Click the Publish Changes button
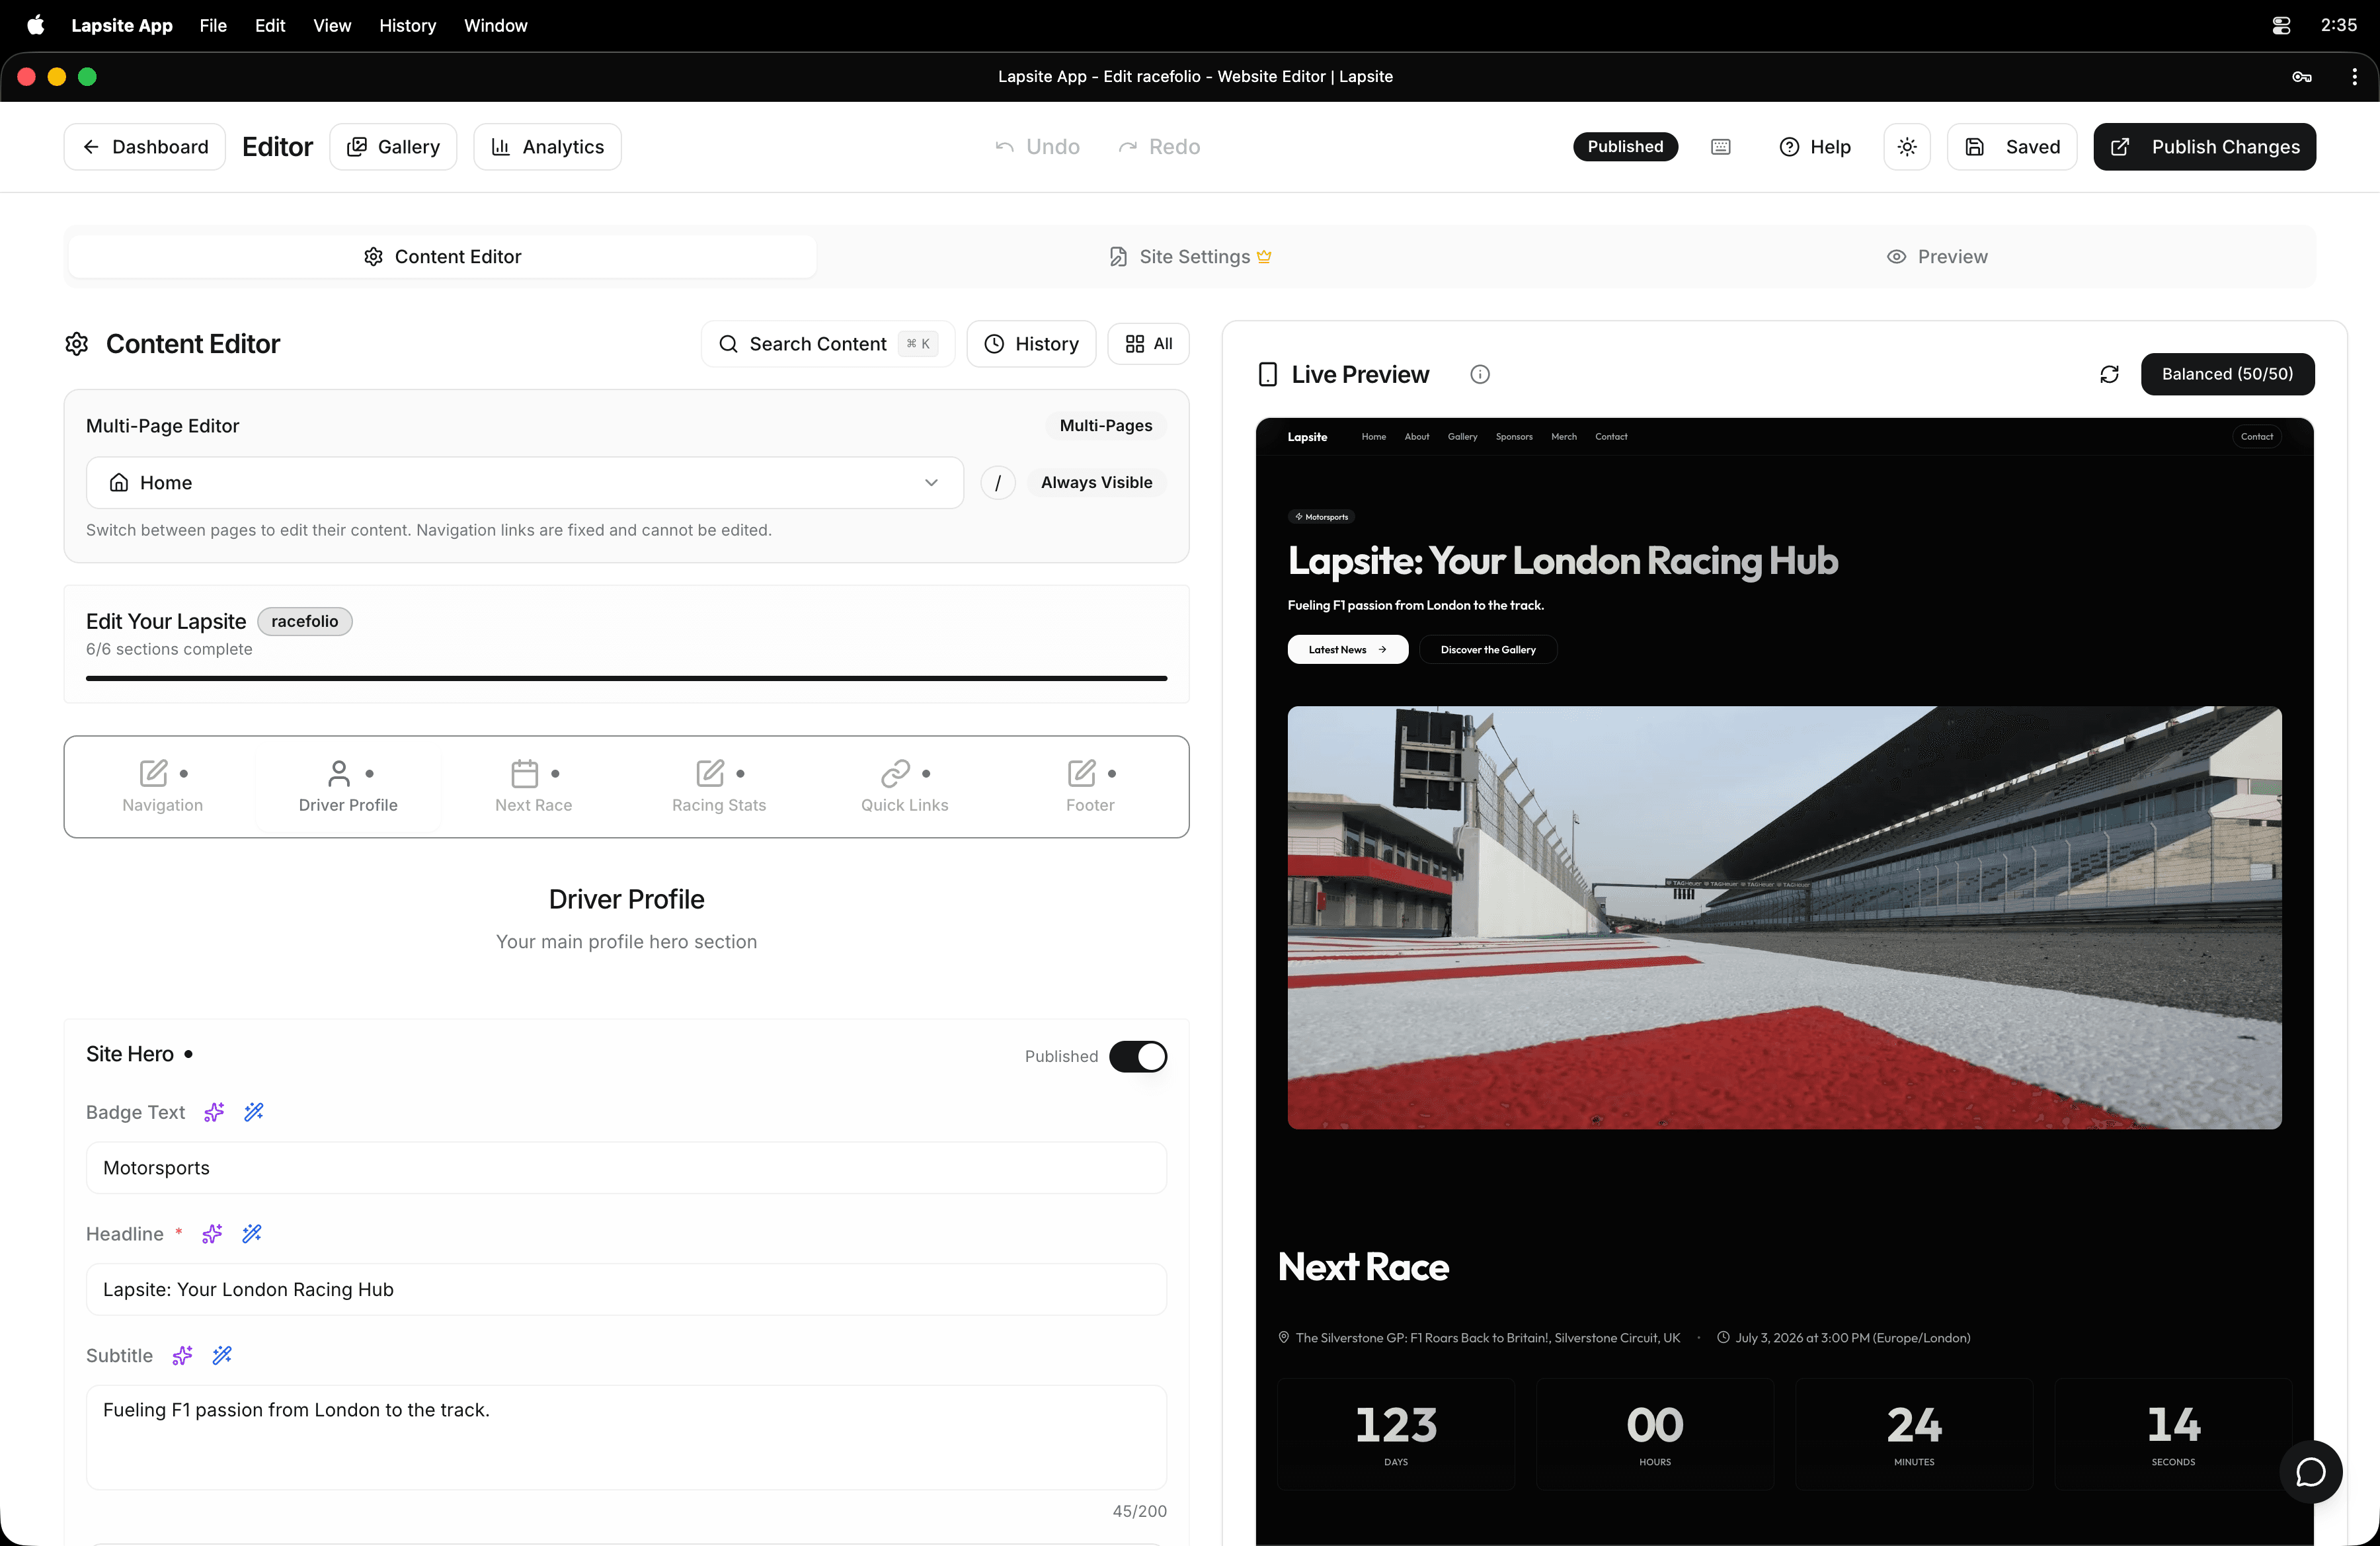The height and width of the screenshot is (1546, 2380). point(2204,146)
